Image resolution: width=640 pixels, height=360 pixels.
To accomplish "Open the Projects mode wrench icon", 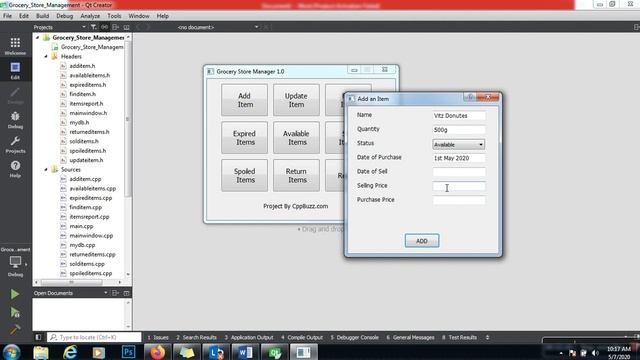I will click(x=15, y=144).
